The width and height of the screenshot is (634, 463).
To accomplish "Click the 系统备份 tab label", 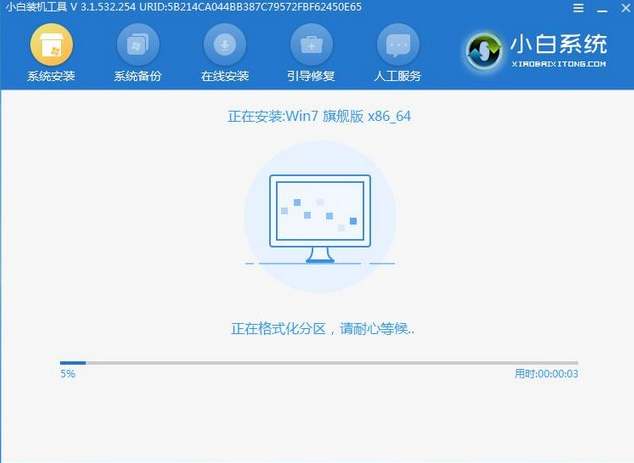I will pos(138,76).
